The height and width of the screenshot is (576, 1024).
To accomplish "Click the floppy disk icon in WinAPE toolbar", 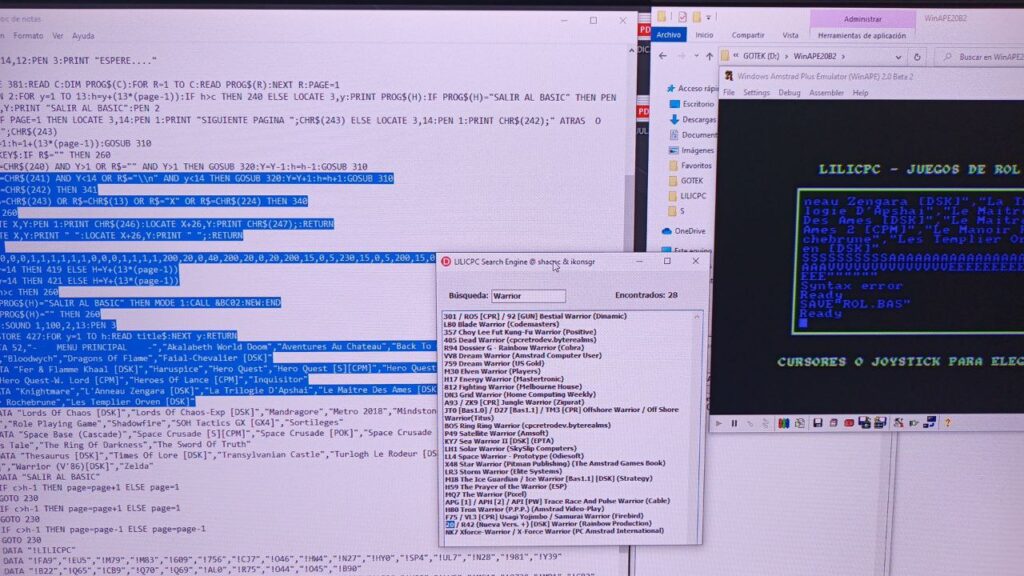I will 818,423.
